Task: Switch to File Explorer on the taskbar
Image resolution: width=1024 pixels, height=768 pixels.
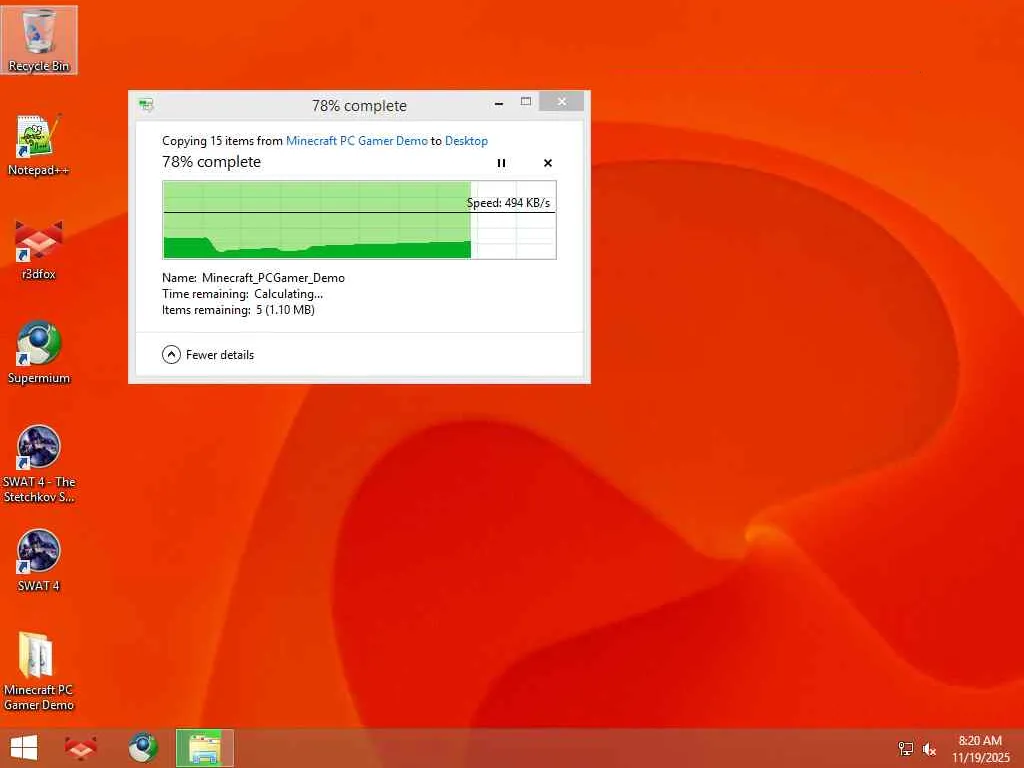Action: [204, 748]
